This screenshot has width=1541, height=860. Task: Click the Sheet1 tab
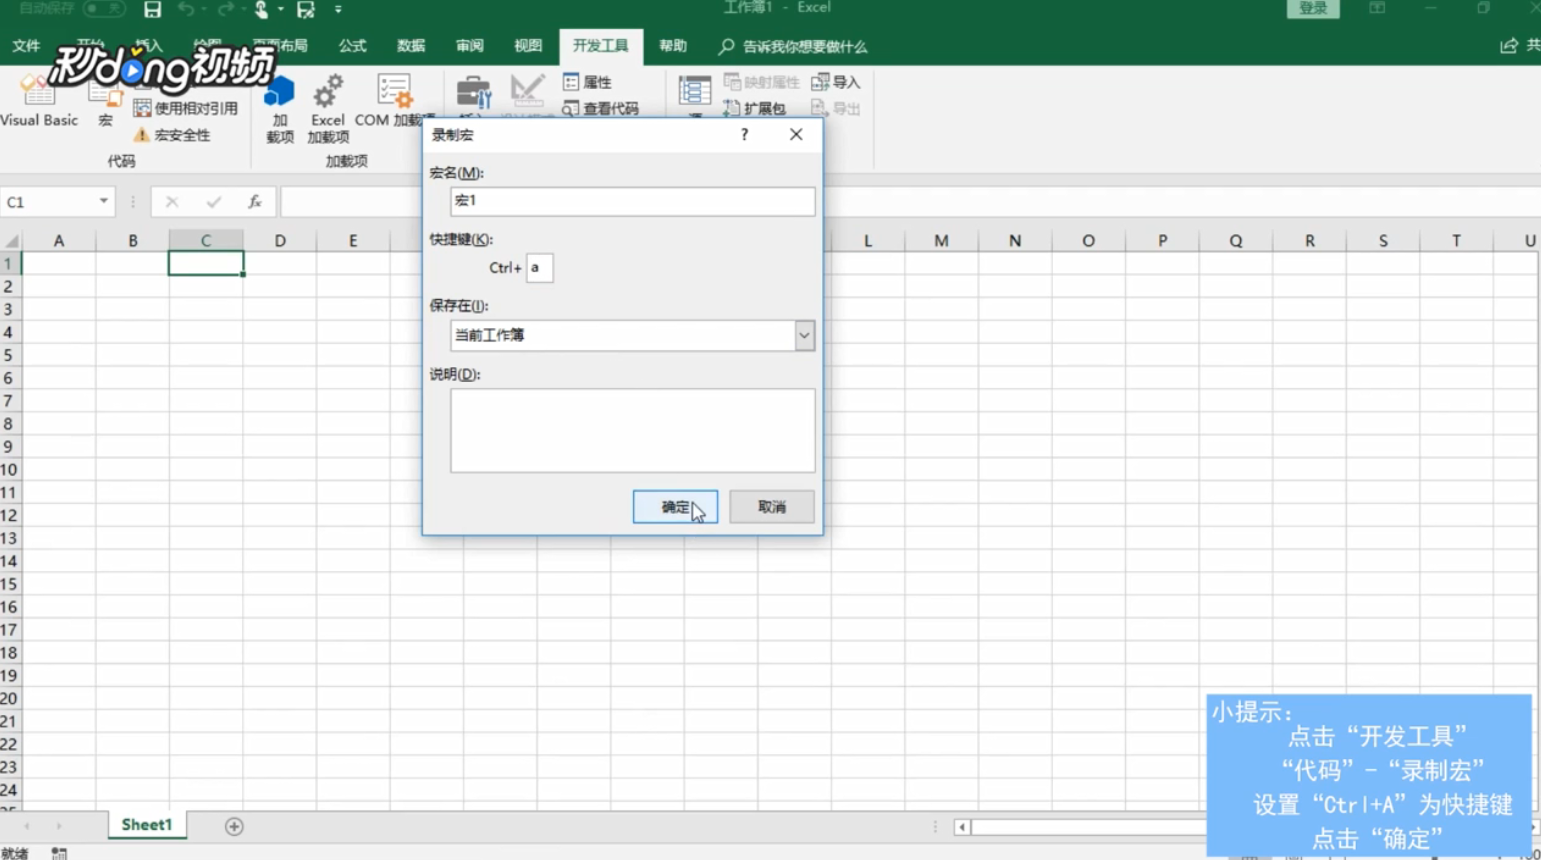(x=146, y=825)
